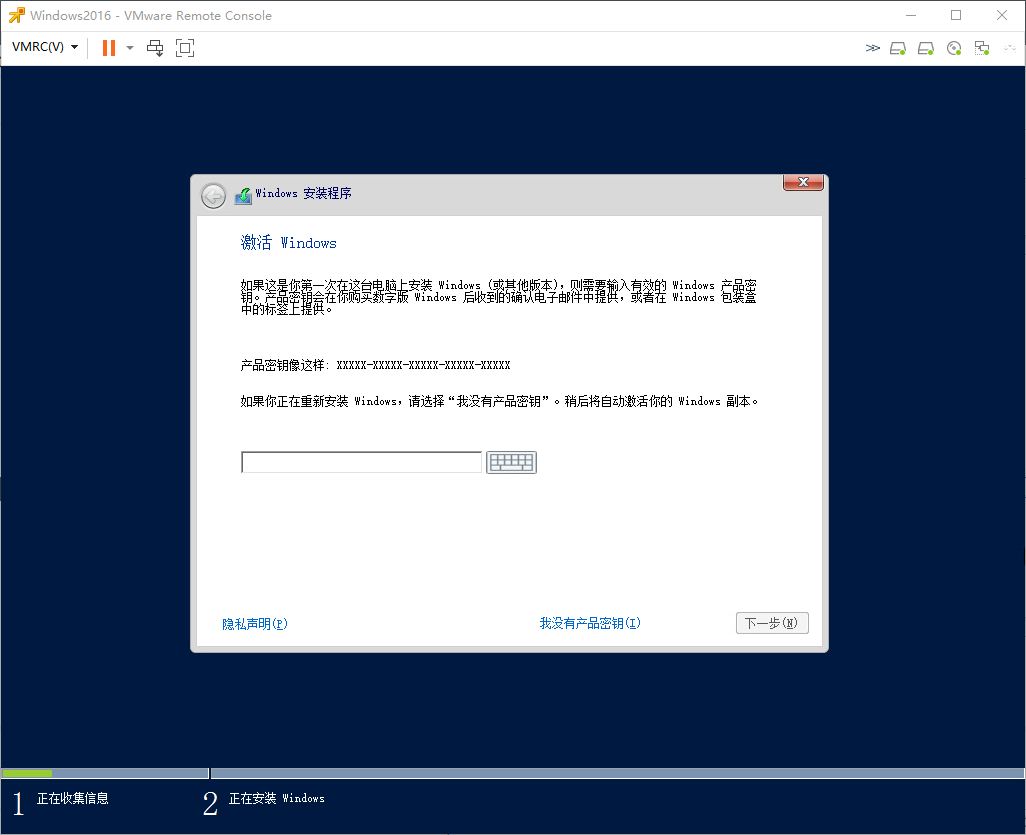Open the CD/DVD drive device icon
This screenshot has width=1026, height=835.
(954, 48)
